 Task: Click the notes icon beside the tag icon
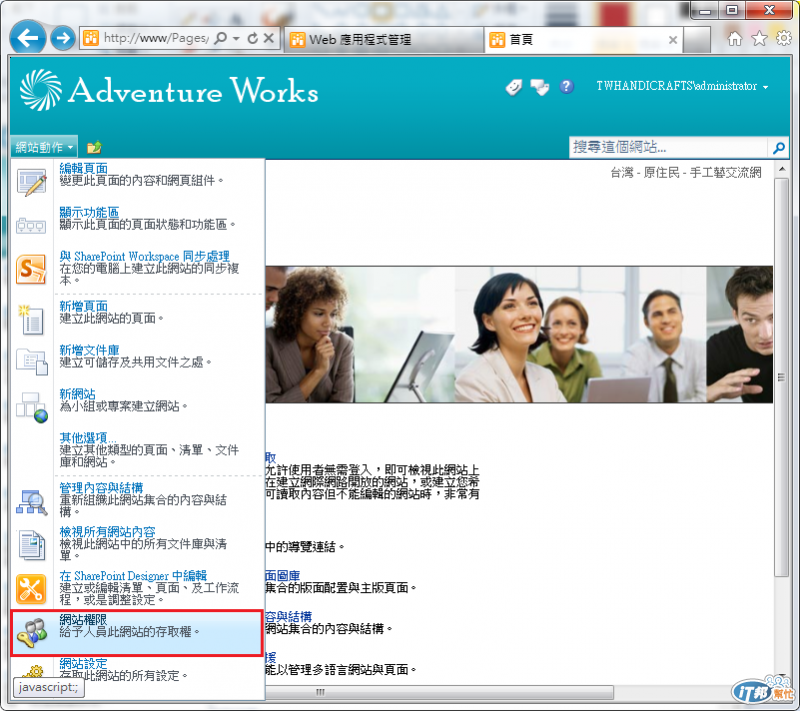[539, 87]
